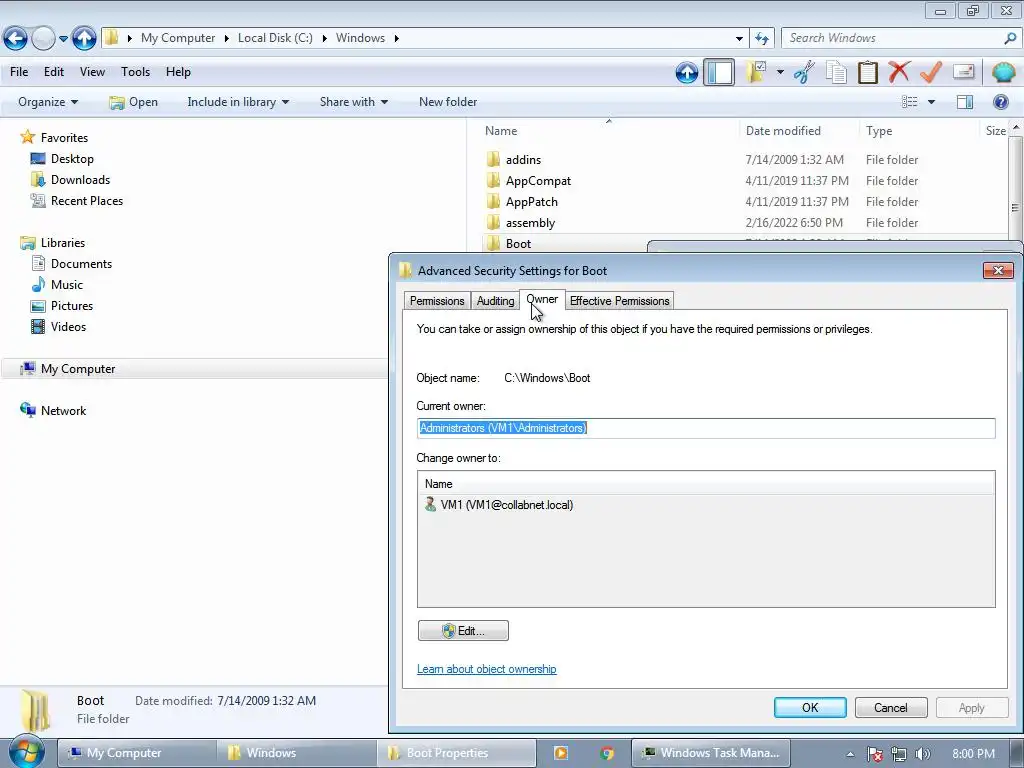Click the red X Delete icon
The height and width of the screenshot is (768, 1024).
pos(899,72)
